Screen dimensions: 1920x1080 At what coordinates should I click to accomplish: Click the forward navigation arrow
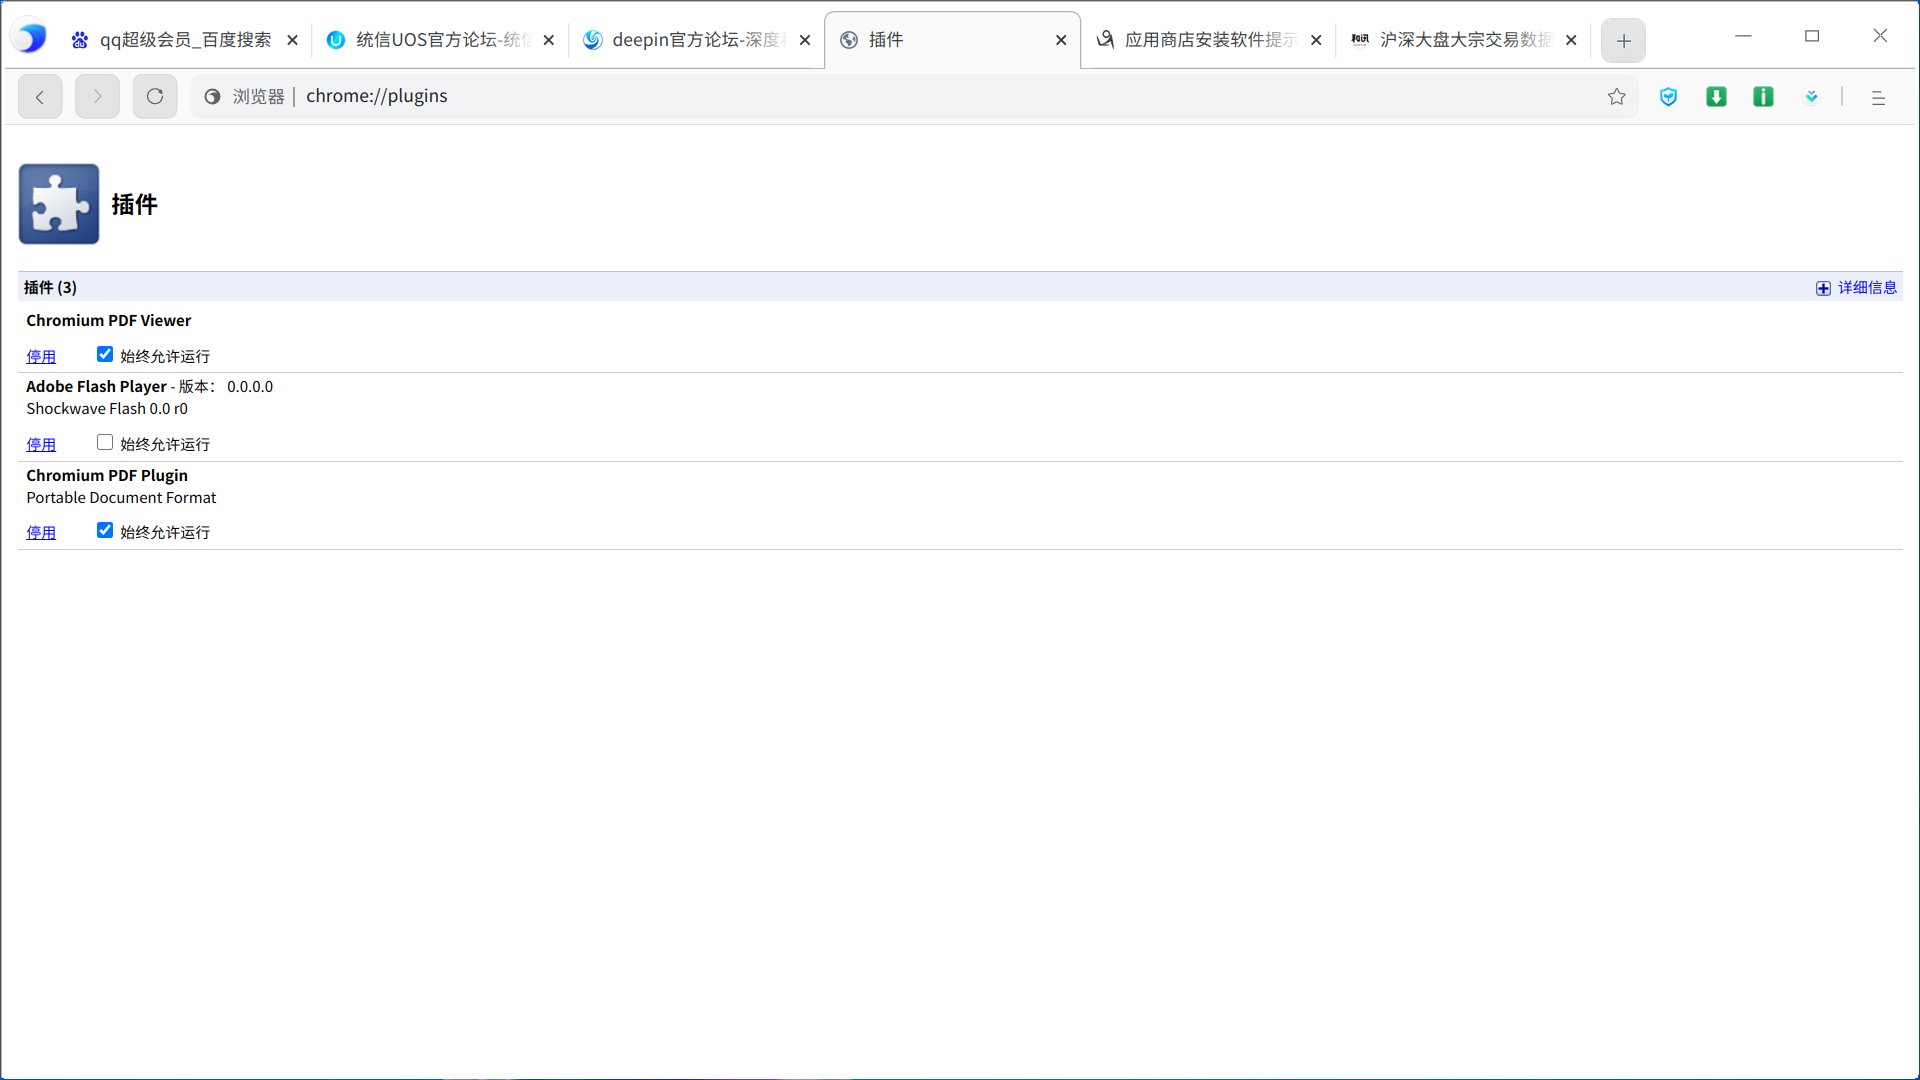97,96
